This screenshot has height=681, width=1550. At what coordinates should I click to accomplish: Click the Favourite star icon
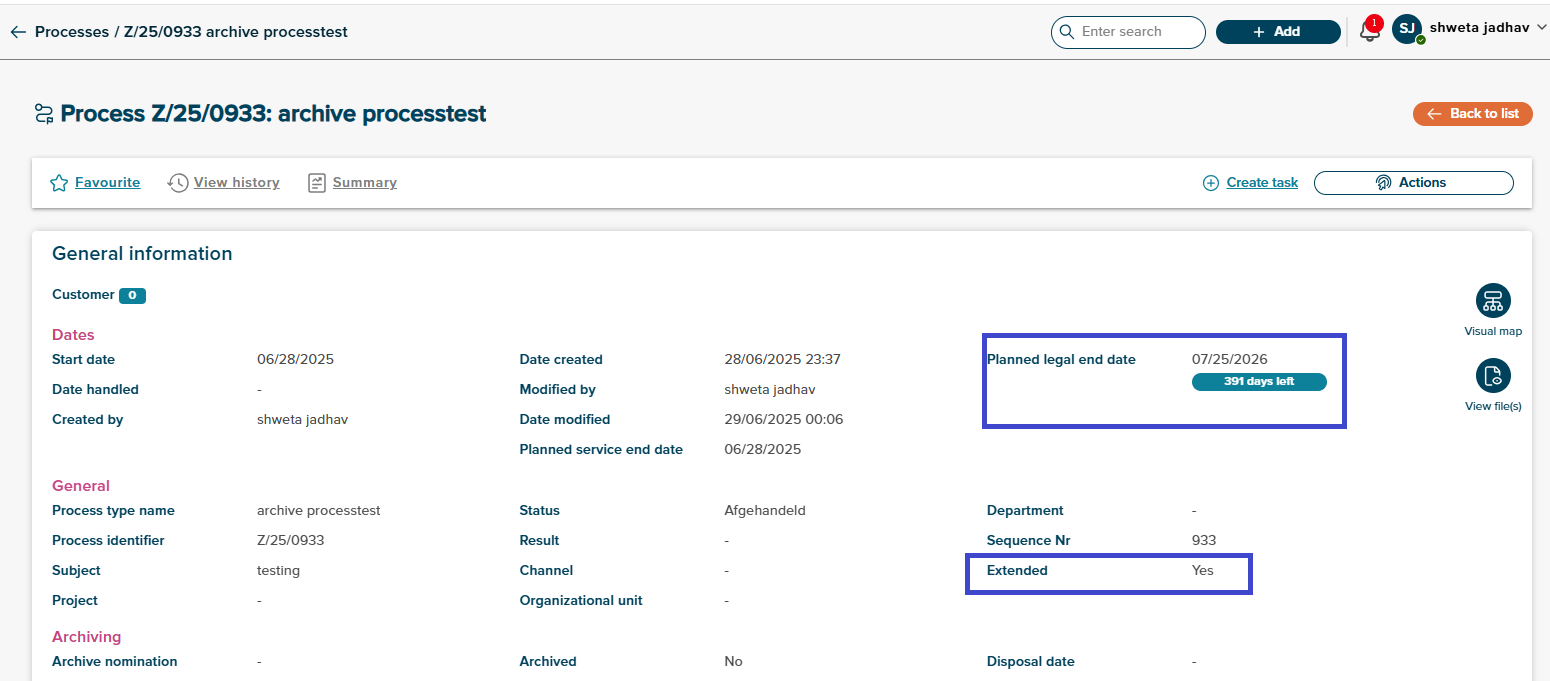point(59,183)
